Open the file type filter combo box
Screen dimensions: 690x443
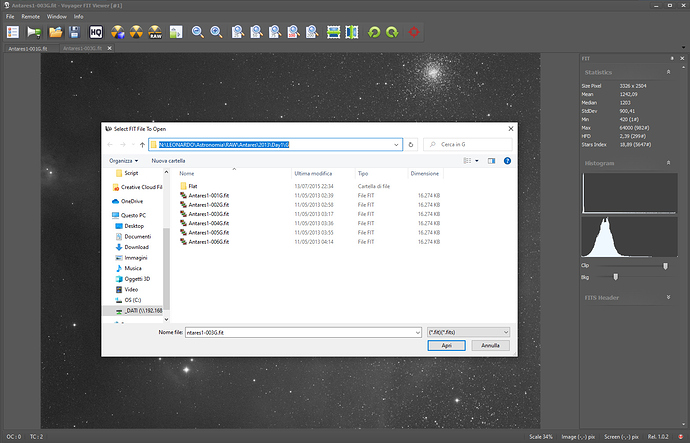[x=469, y=332]
